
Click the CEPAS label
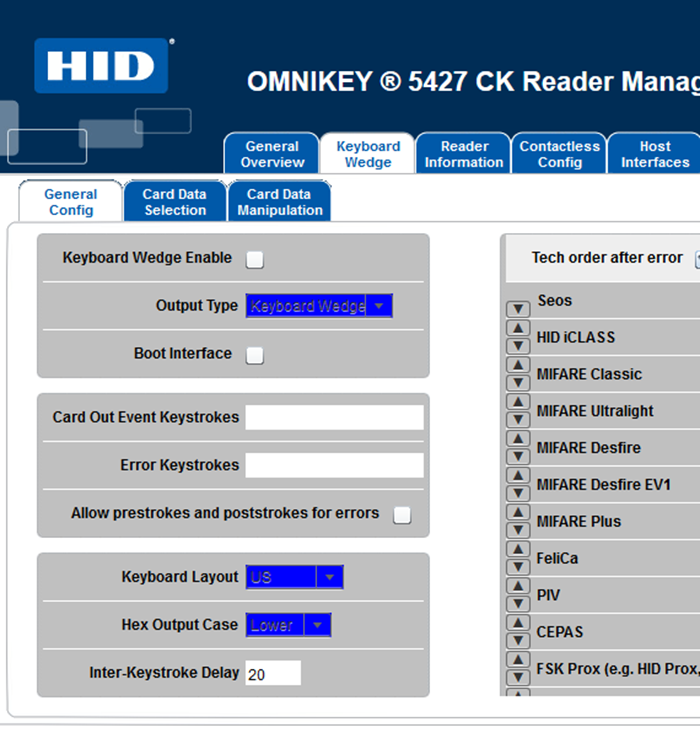click(x=560, y=632)
